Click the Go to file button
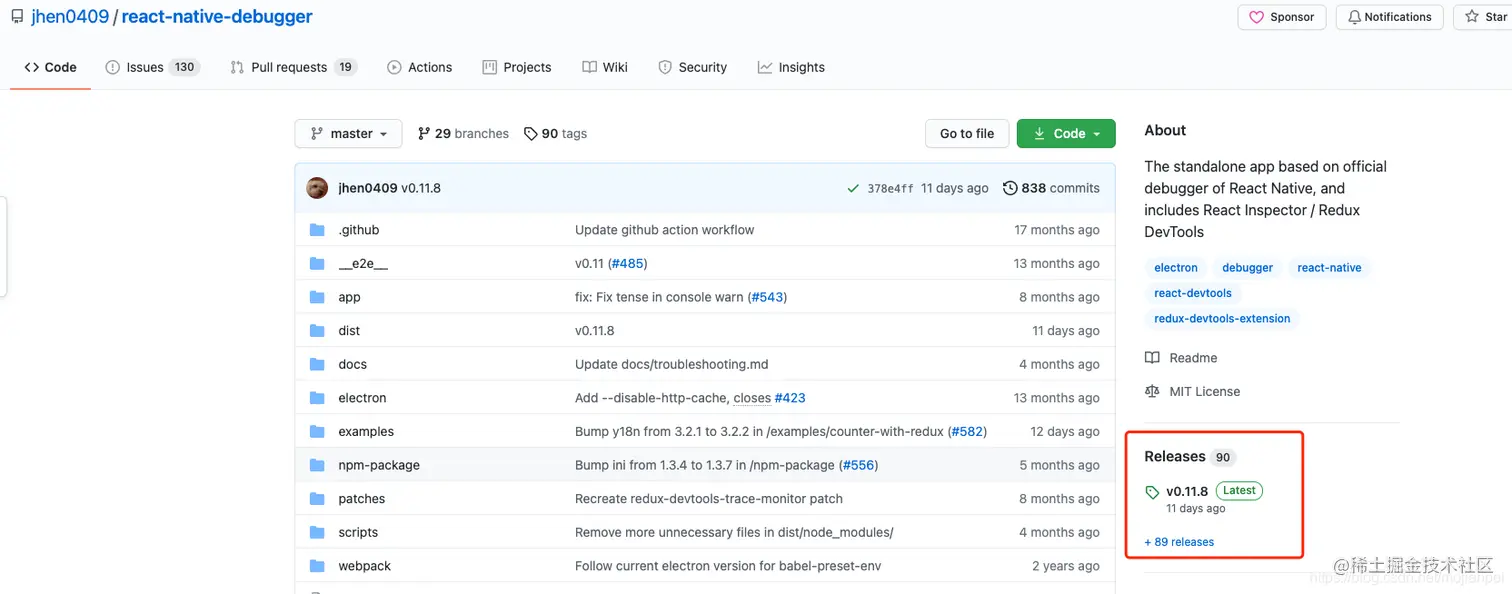The image size is (1512, 594). pyautogui.click(x=967, y=134)
